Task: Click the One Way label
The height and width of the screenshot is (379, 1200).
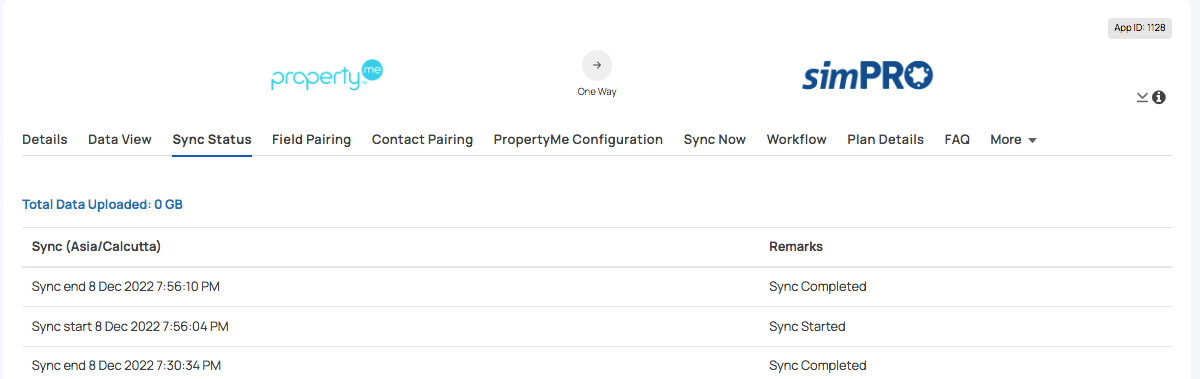Action: pos(597,92)
